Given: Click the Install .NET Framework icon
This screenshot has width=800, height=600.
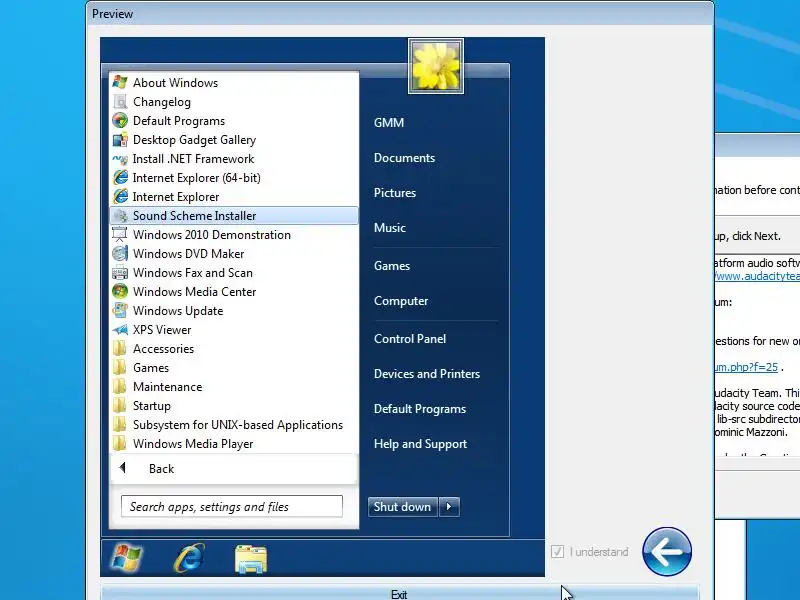Looking at the screenshot, I should point(120,159).
